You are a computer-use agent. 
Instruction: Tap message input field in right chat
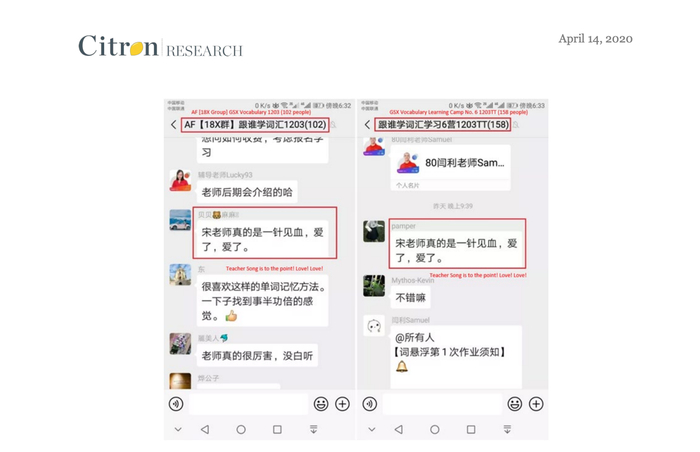click(442, 404)
